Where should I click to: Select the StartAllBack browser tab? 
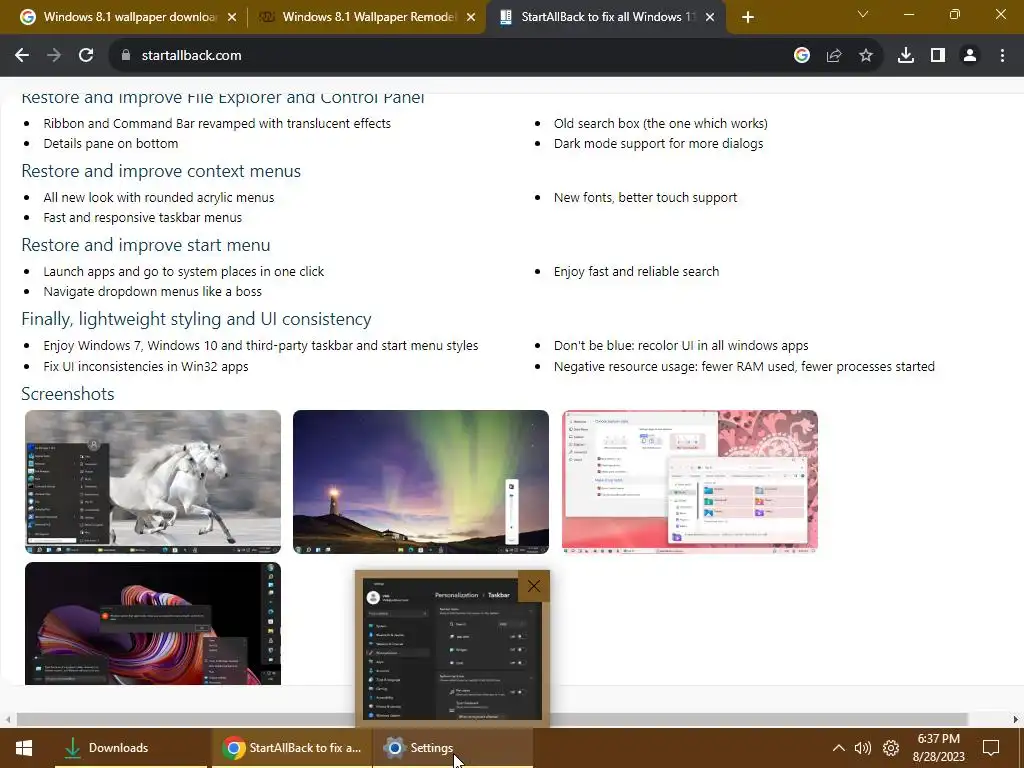click(x=605, y=17)
